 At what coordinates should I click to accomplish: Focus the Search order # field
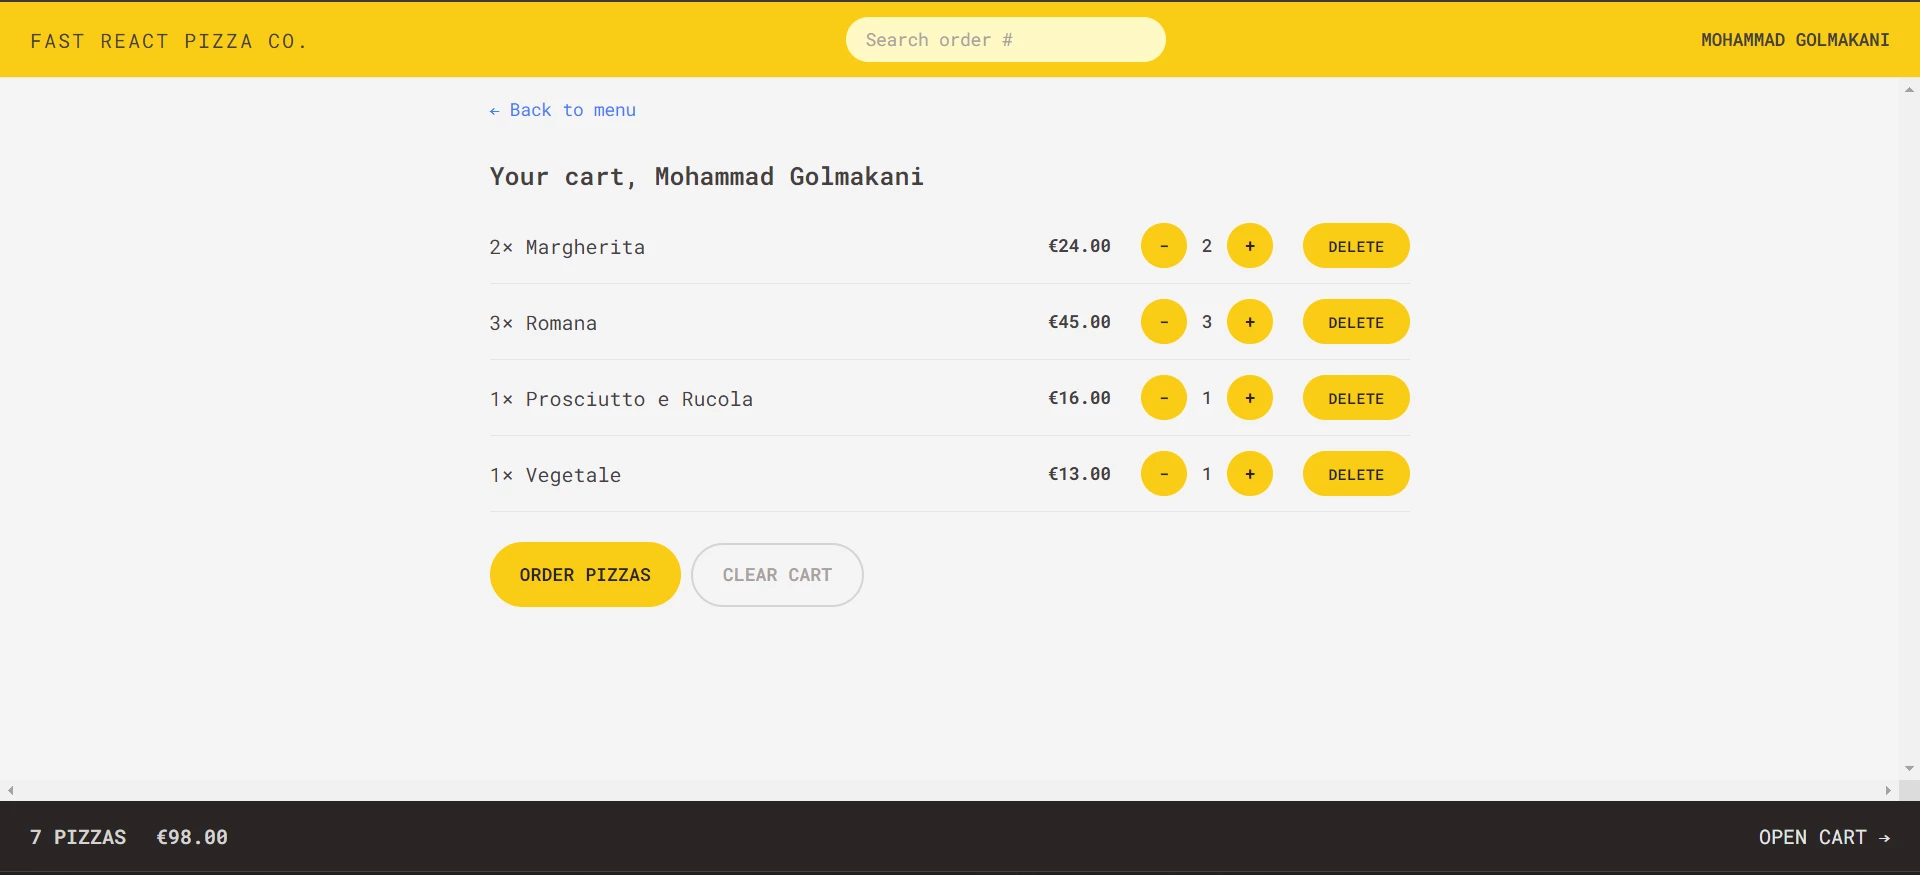point(1005,40)
